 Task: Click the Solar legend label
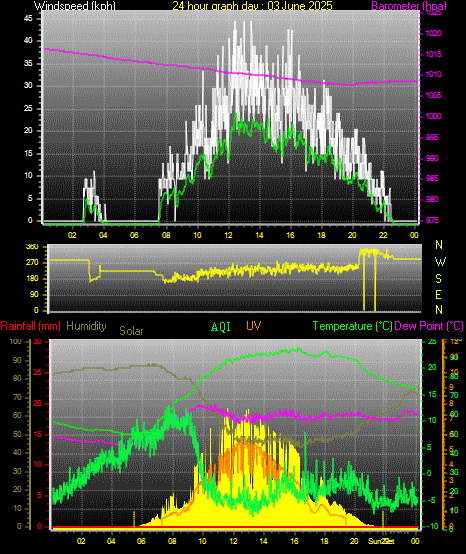pyautogui.click(x=131, y=331)
